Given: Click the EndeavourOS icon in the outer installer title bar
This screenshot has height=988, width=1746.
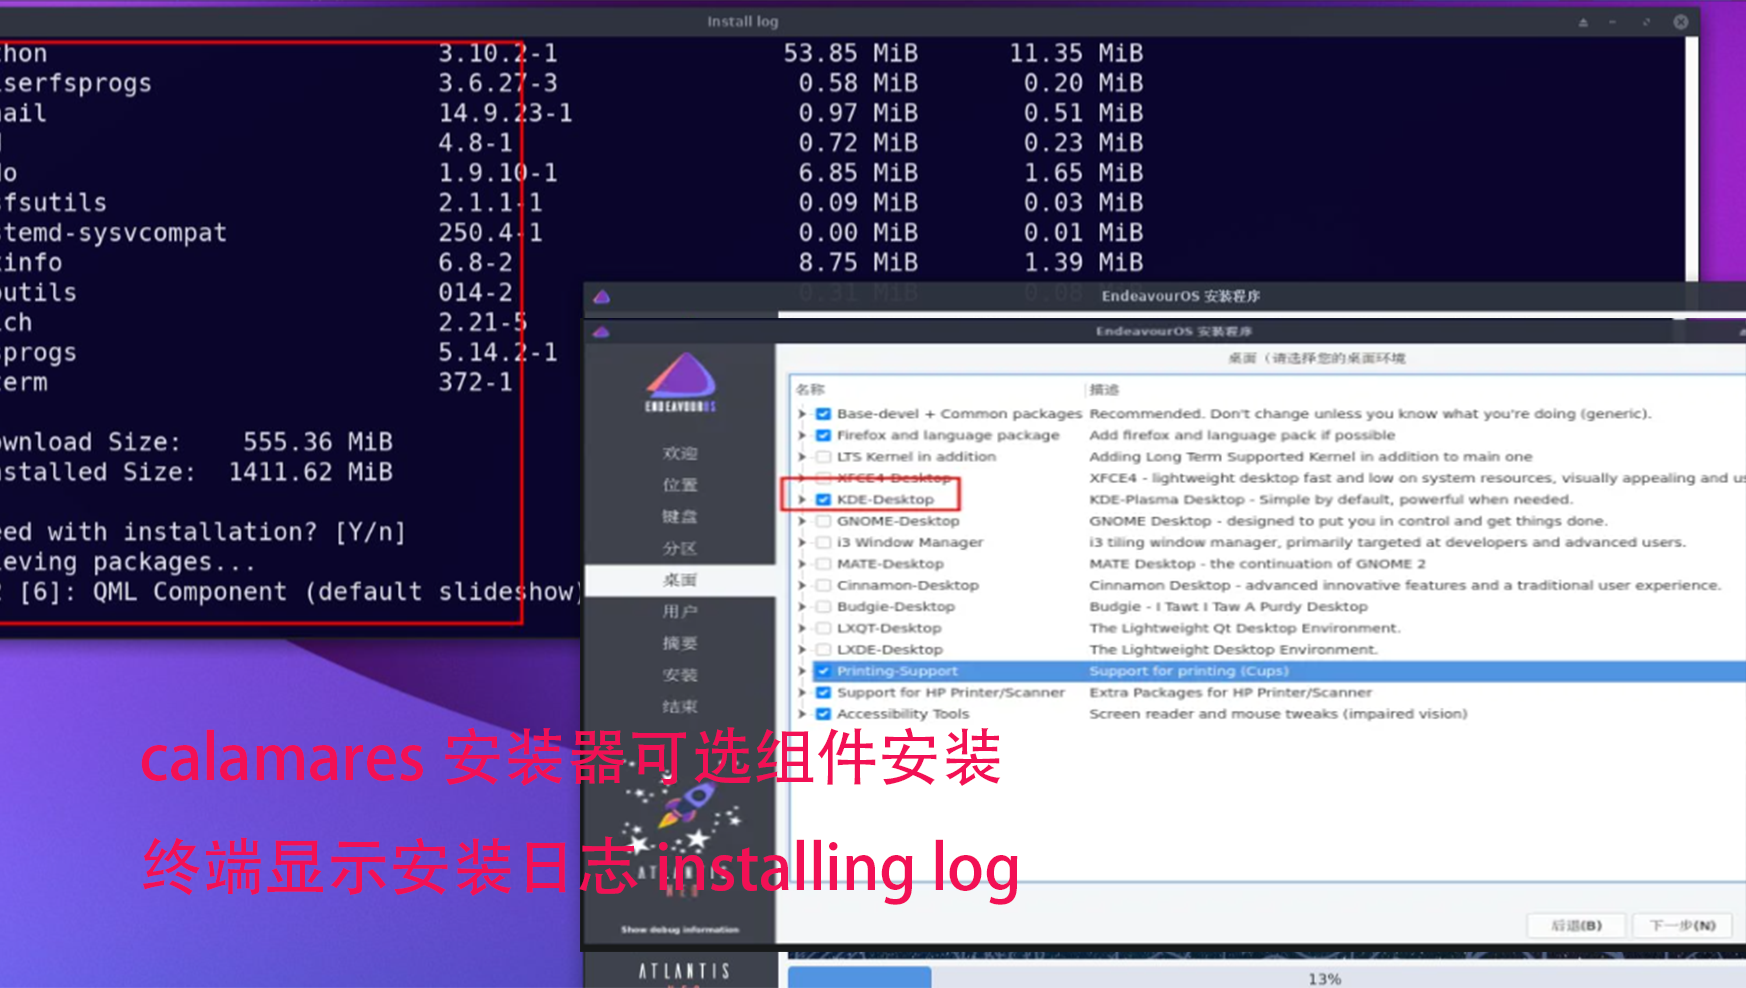Looking at the screenshot, I should click(x=601, y=296).
